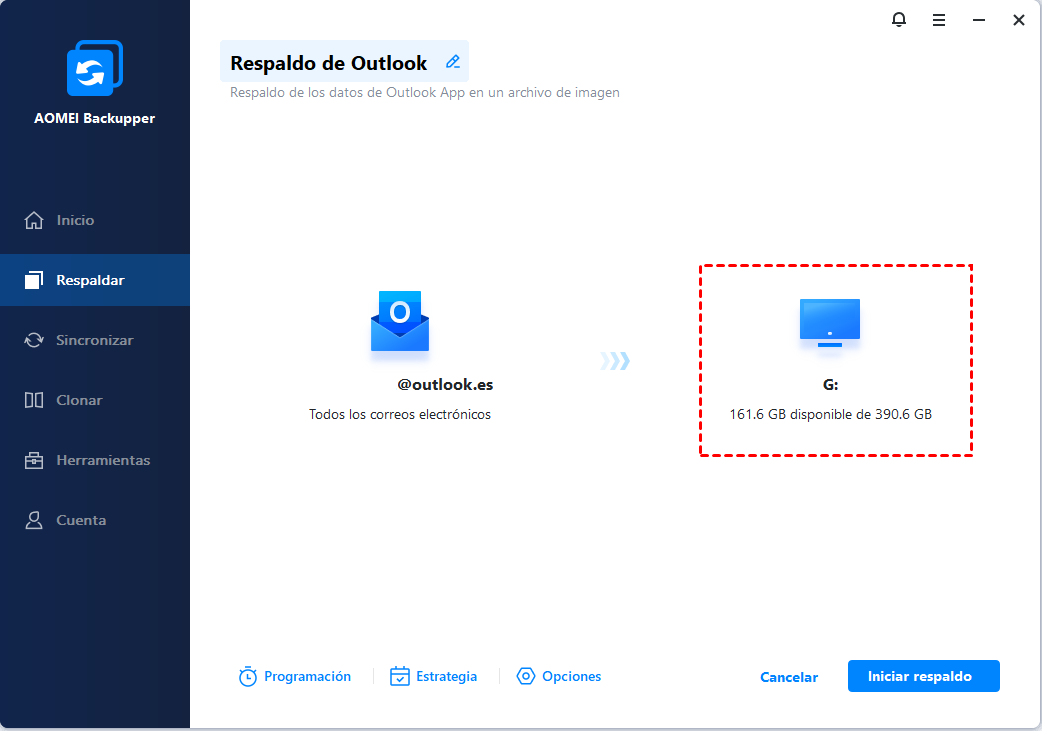Open Opciones settings
Screen dimensions: 1042x731
(558, 676)
